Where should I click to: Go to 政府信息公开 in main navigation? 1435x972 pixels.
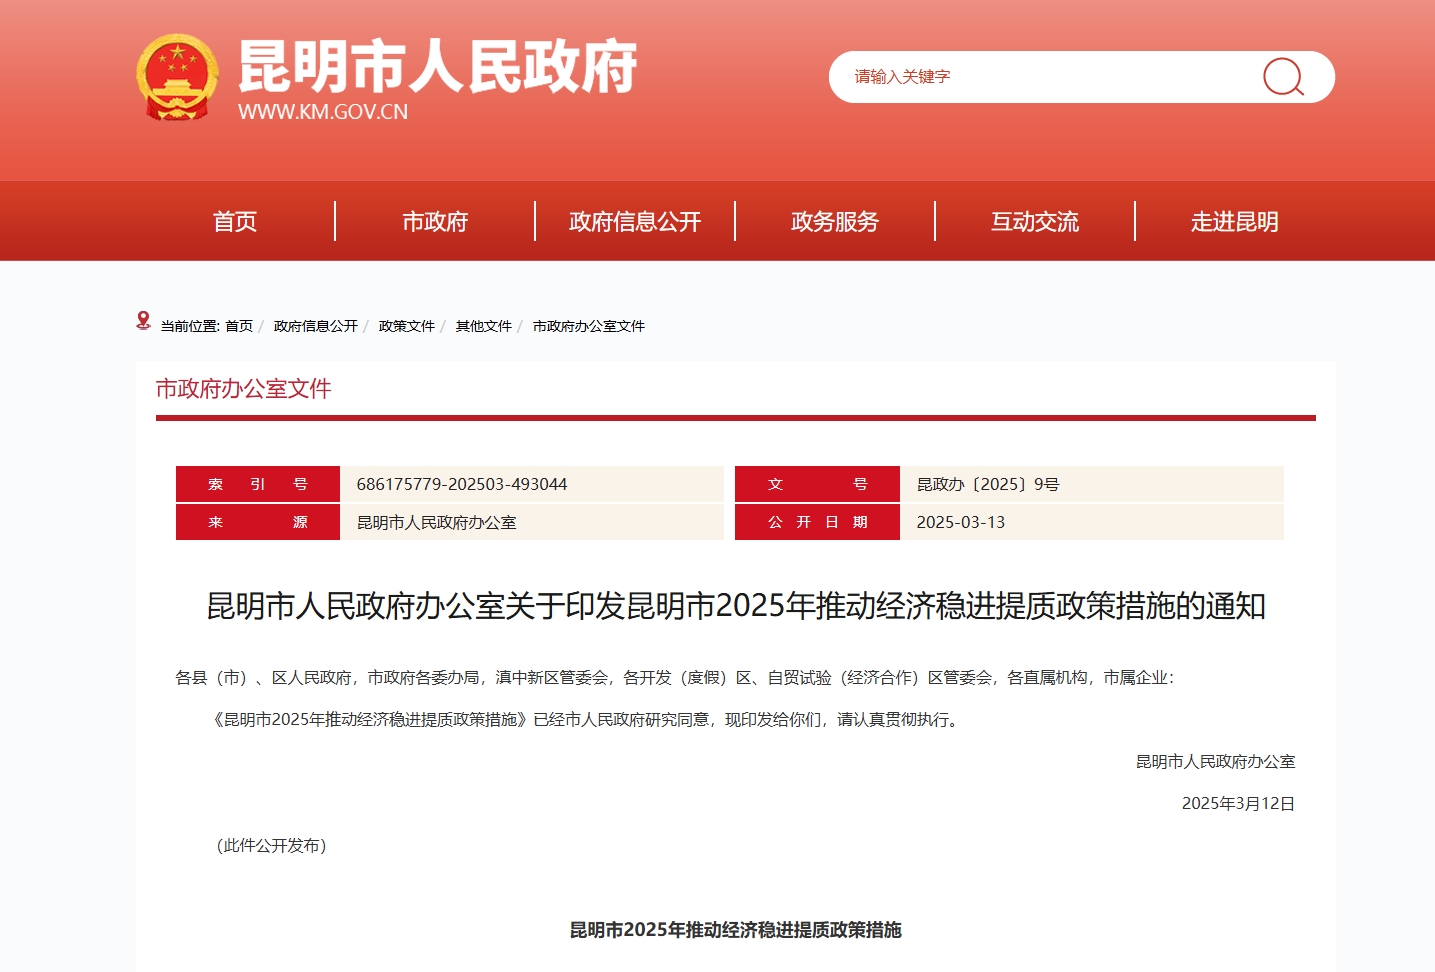635,221
